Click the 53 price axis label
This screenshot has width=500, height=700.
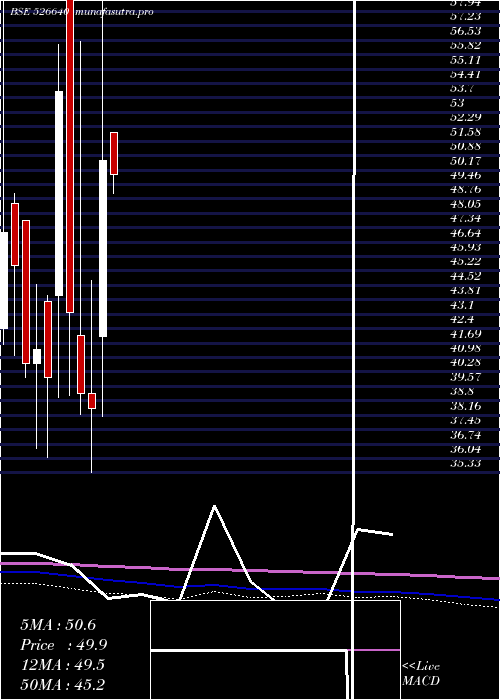[458, 103]
